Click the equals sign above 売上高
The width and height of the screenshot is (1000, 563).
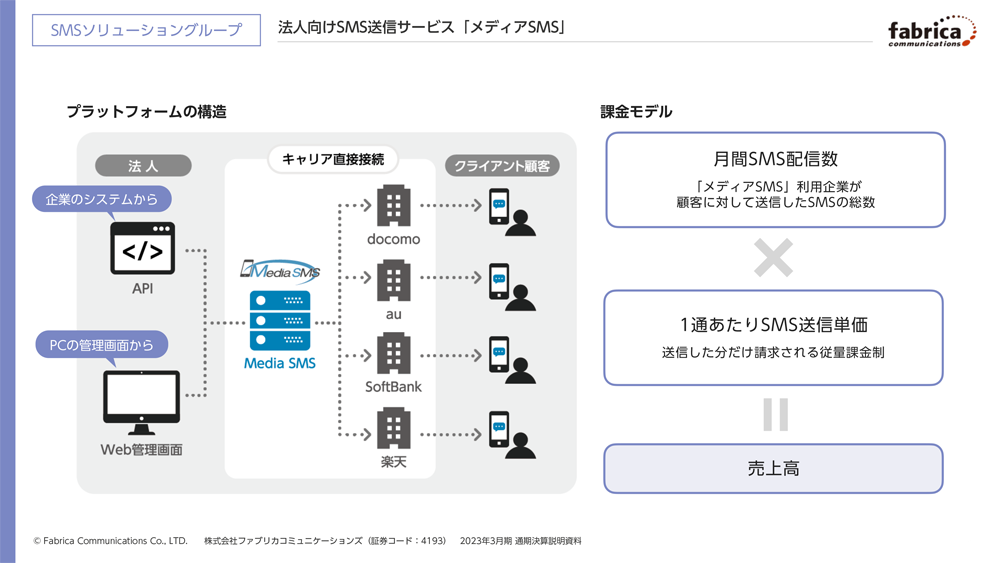[776, 414]
